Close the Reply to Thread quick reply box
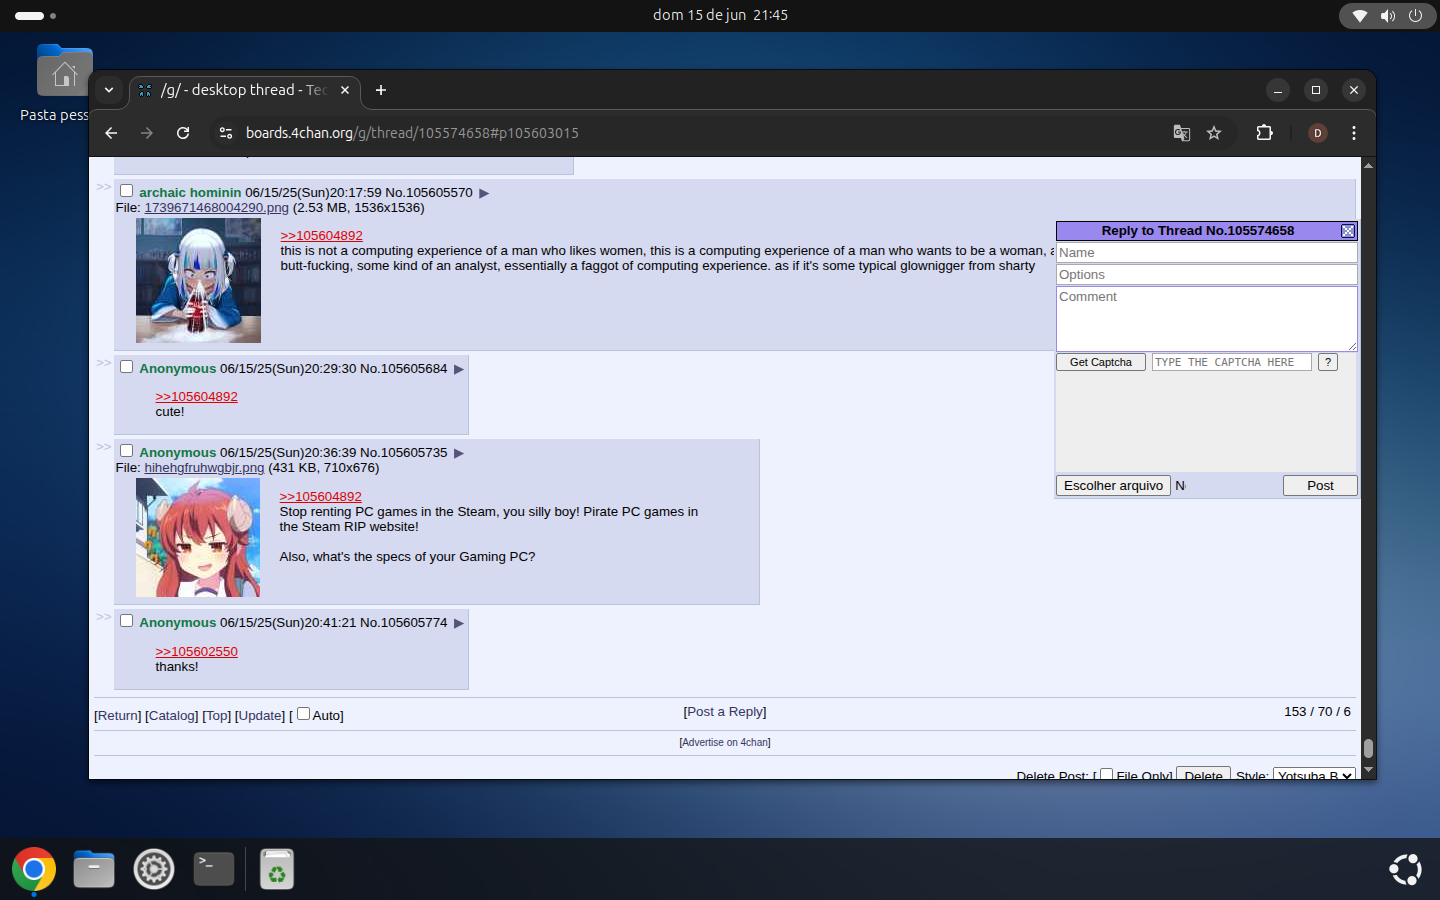This screenshot has width=1440, height=900. coord(1348,231)
